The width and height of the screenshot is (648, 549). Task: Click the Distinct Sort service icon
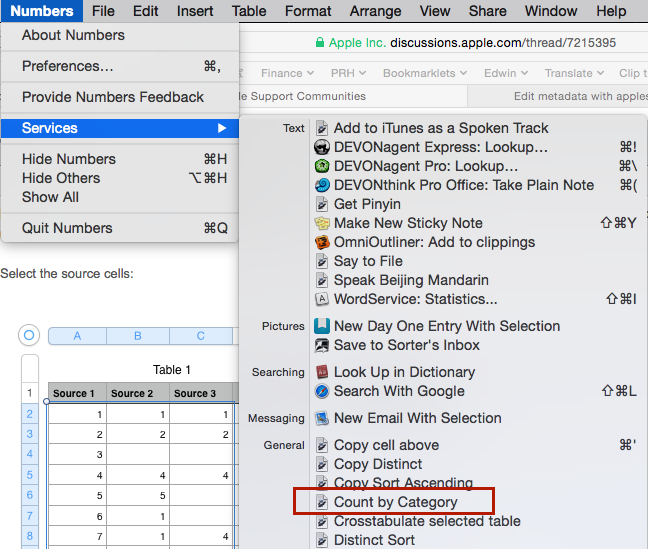click(x=322, y=540)
